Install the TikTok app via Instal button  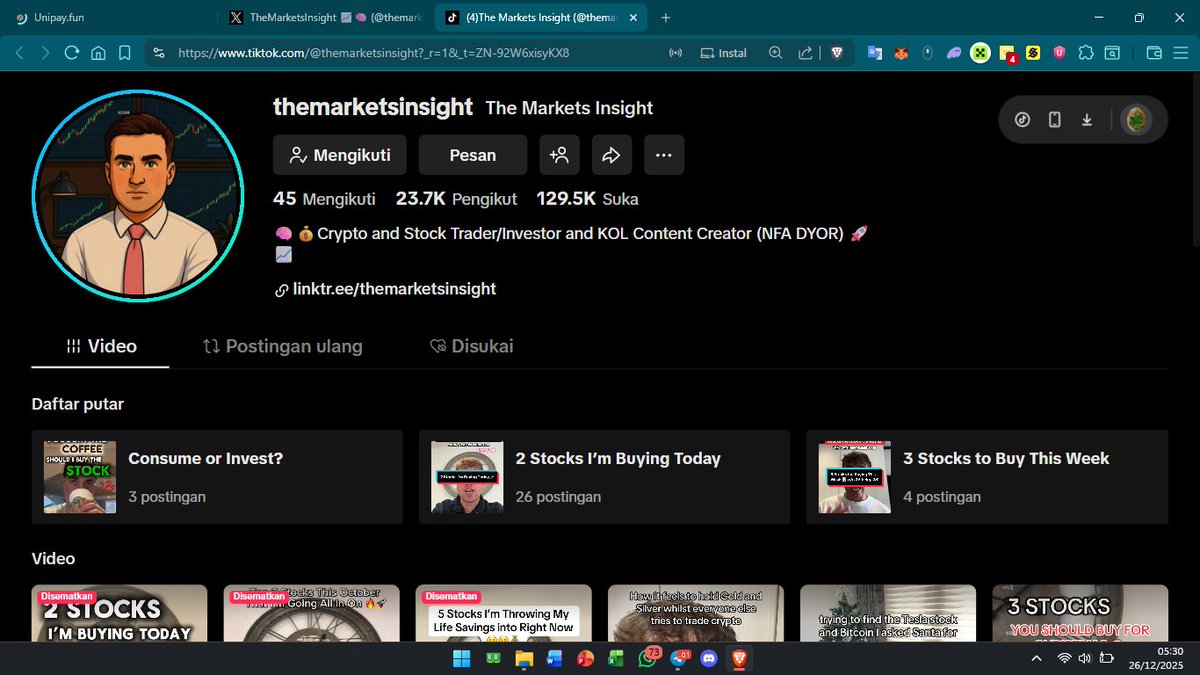(723, 53)
